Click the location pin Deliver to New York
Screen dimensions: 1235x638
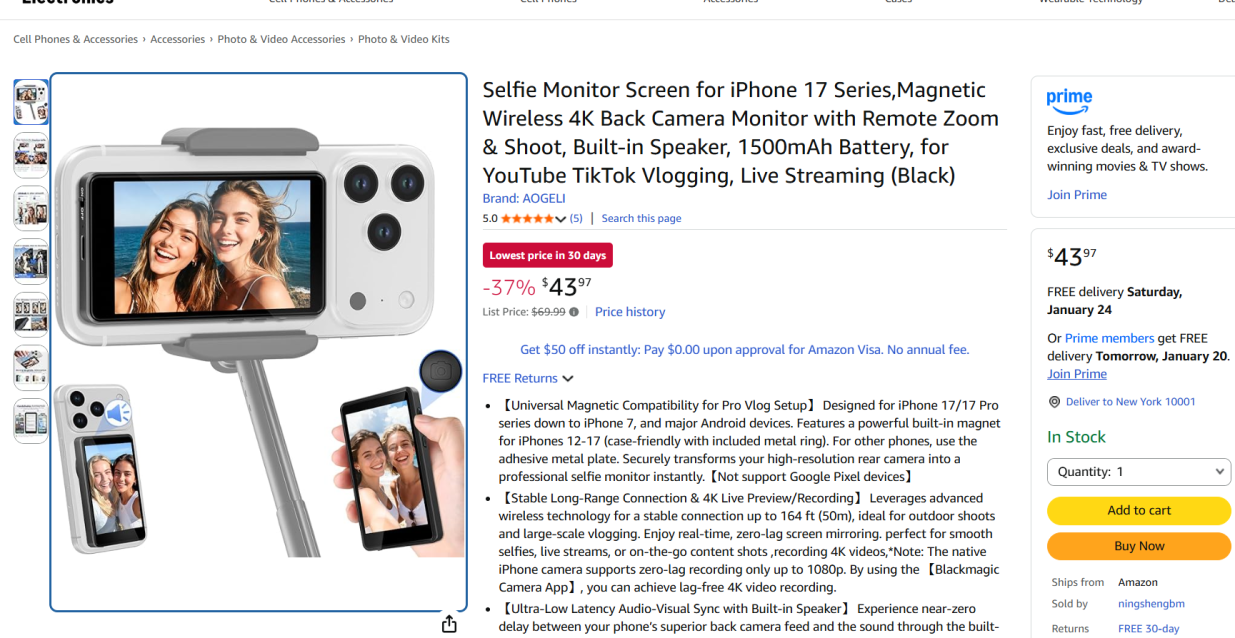tap(1054, 402)
